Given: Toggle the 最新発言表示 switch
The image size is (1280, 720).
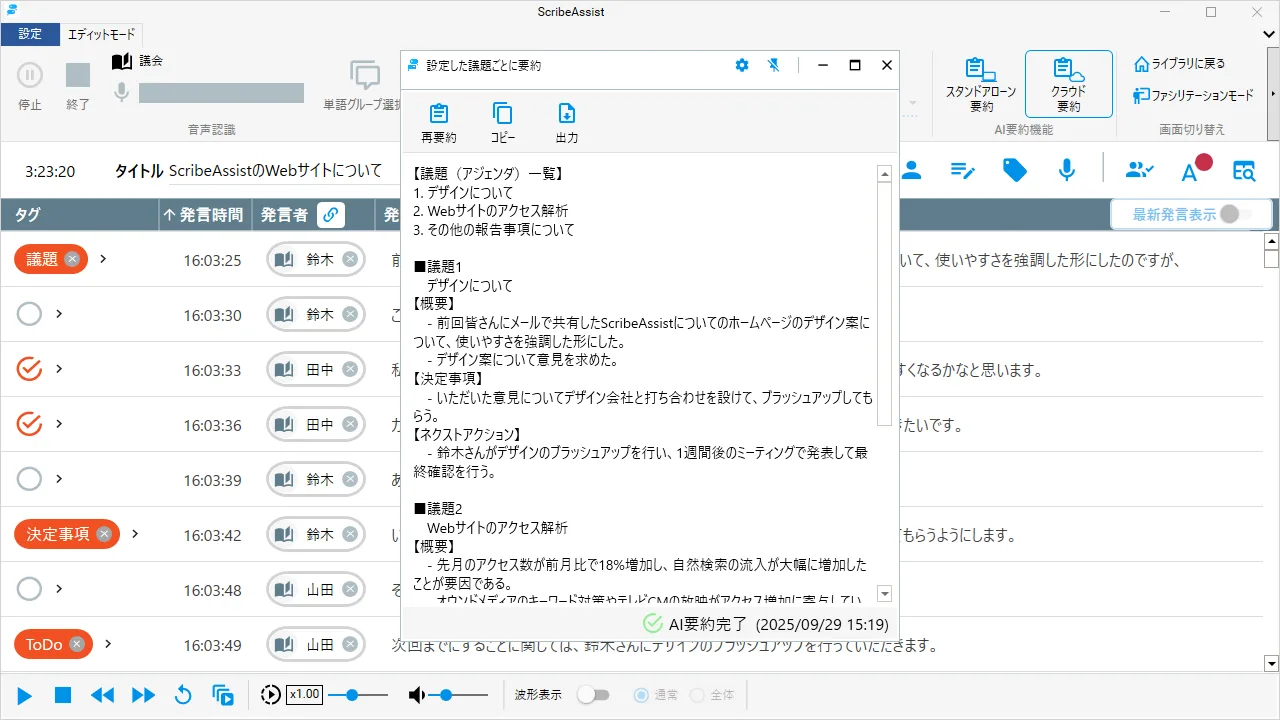Looking at the screenshot, I should (x=1236, y=214).
